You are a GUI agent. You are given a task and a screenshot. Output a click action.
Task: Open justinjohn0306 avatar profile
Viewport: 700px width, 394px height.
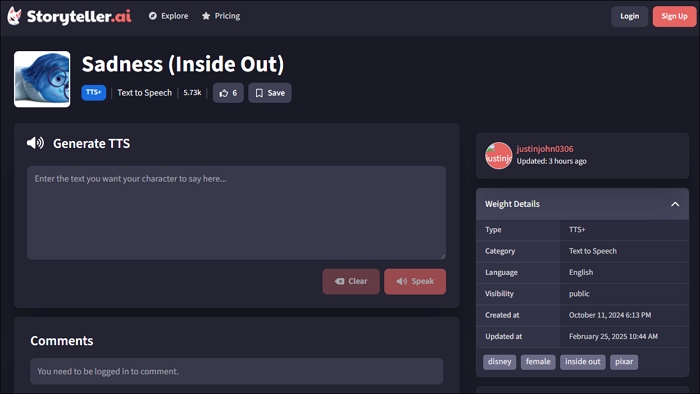click(498, 156)
